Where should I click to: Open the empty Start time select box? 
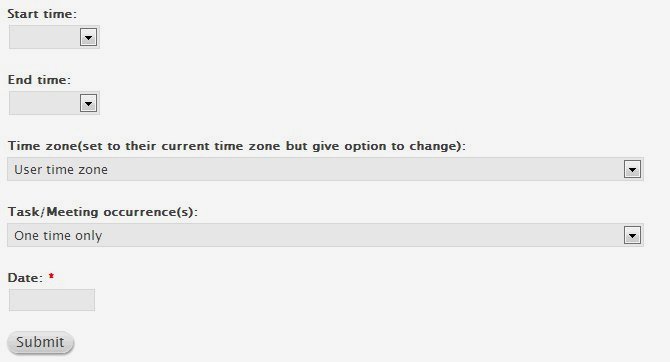pos(54,37)
